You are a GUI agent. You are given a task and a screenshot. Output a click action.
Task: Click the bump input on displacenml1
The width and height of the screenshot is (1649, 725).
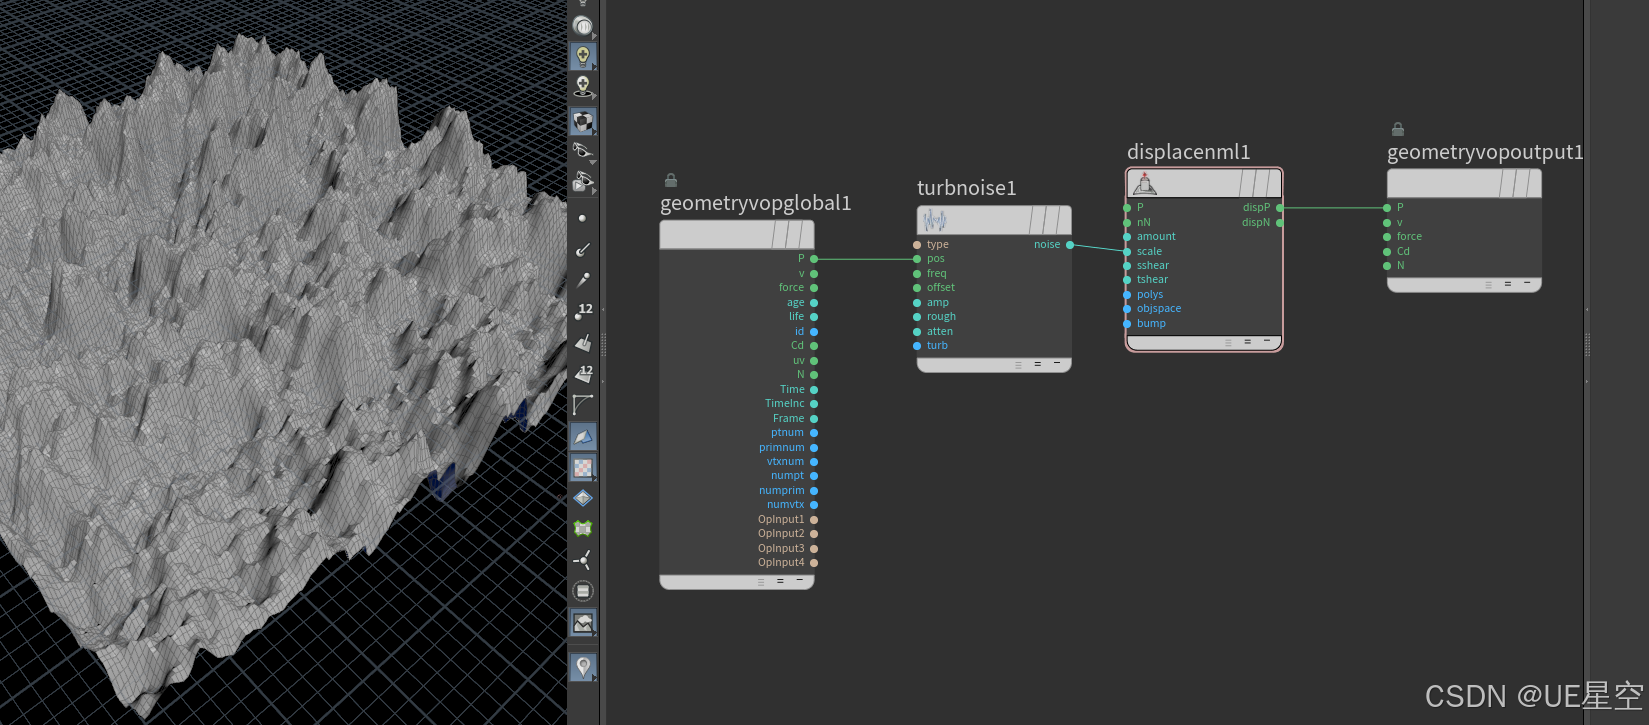[x=1127, y=324]
